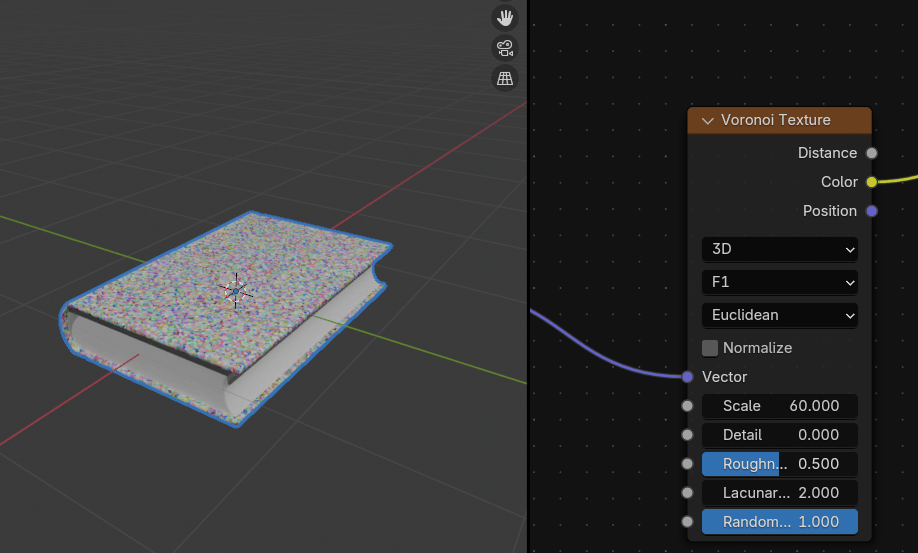Click the pan view hand icon
The width and height of the screenshot is (918, 553).
coord(506,18)
